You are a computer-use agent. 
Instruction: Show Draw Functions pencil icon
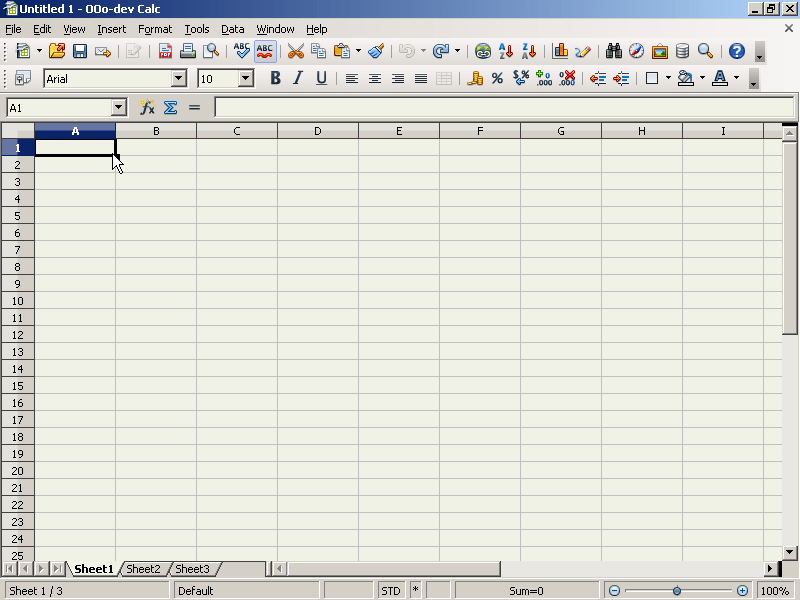[583, 51]
